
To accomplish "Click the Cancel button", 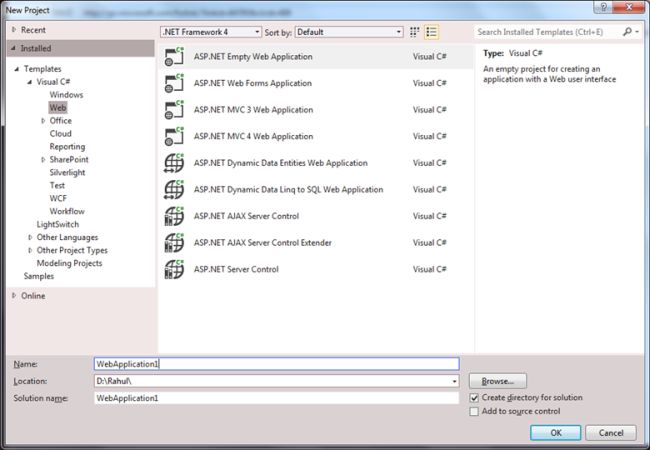I will pyautogui.click(x=611, y=433).
